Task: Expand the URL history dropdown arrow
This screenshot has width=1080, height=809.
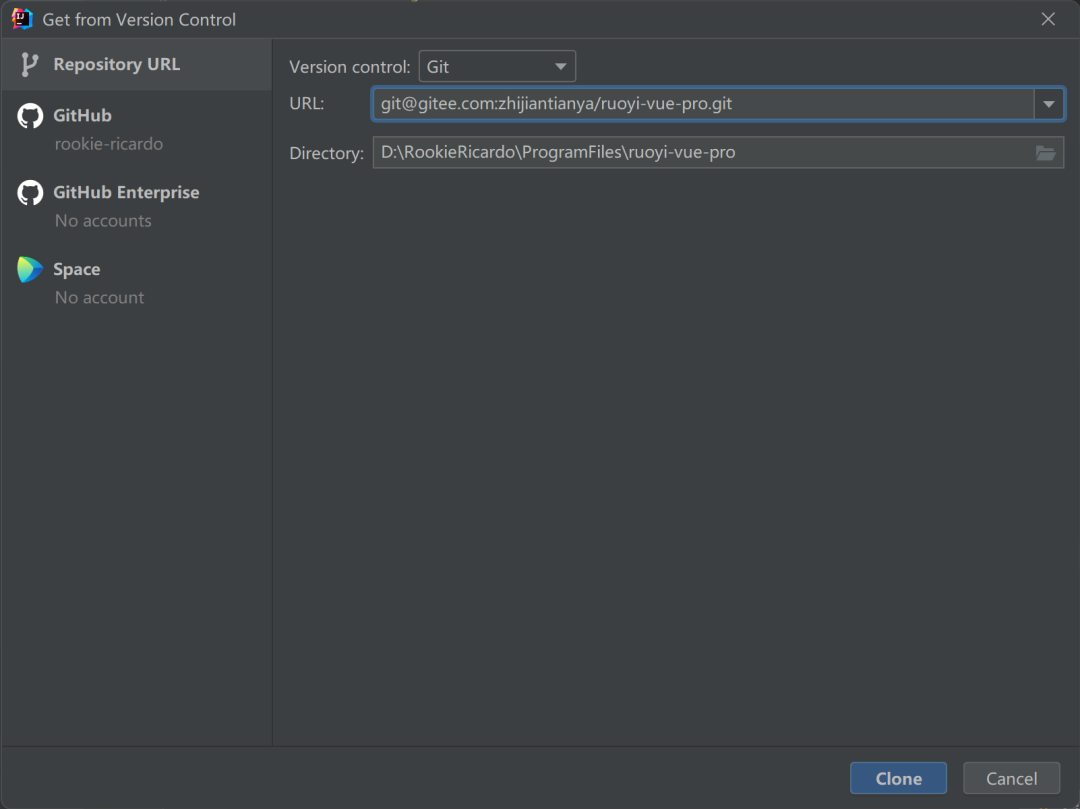Action: 1048,104
